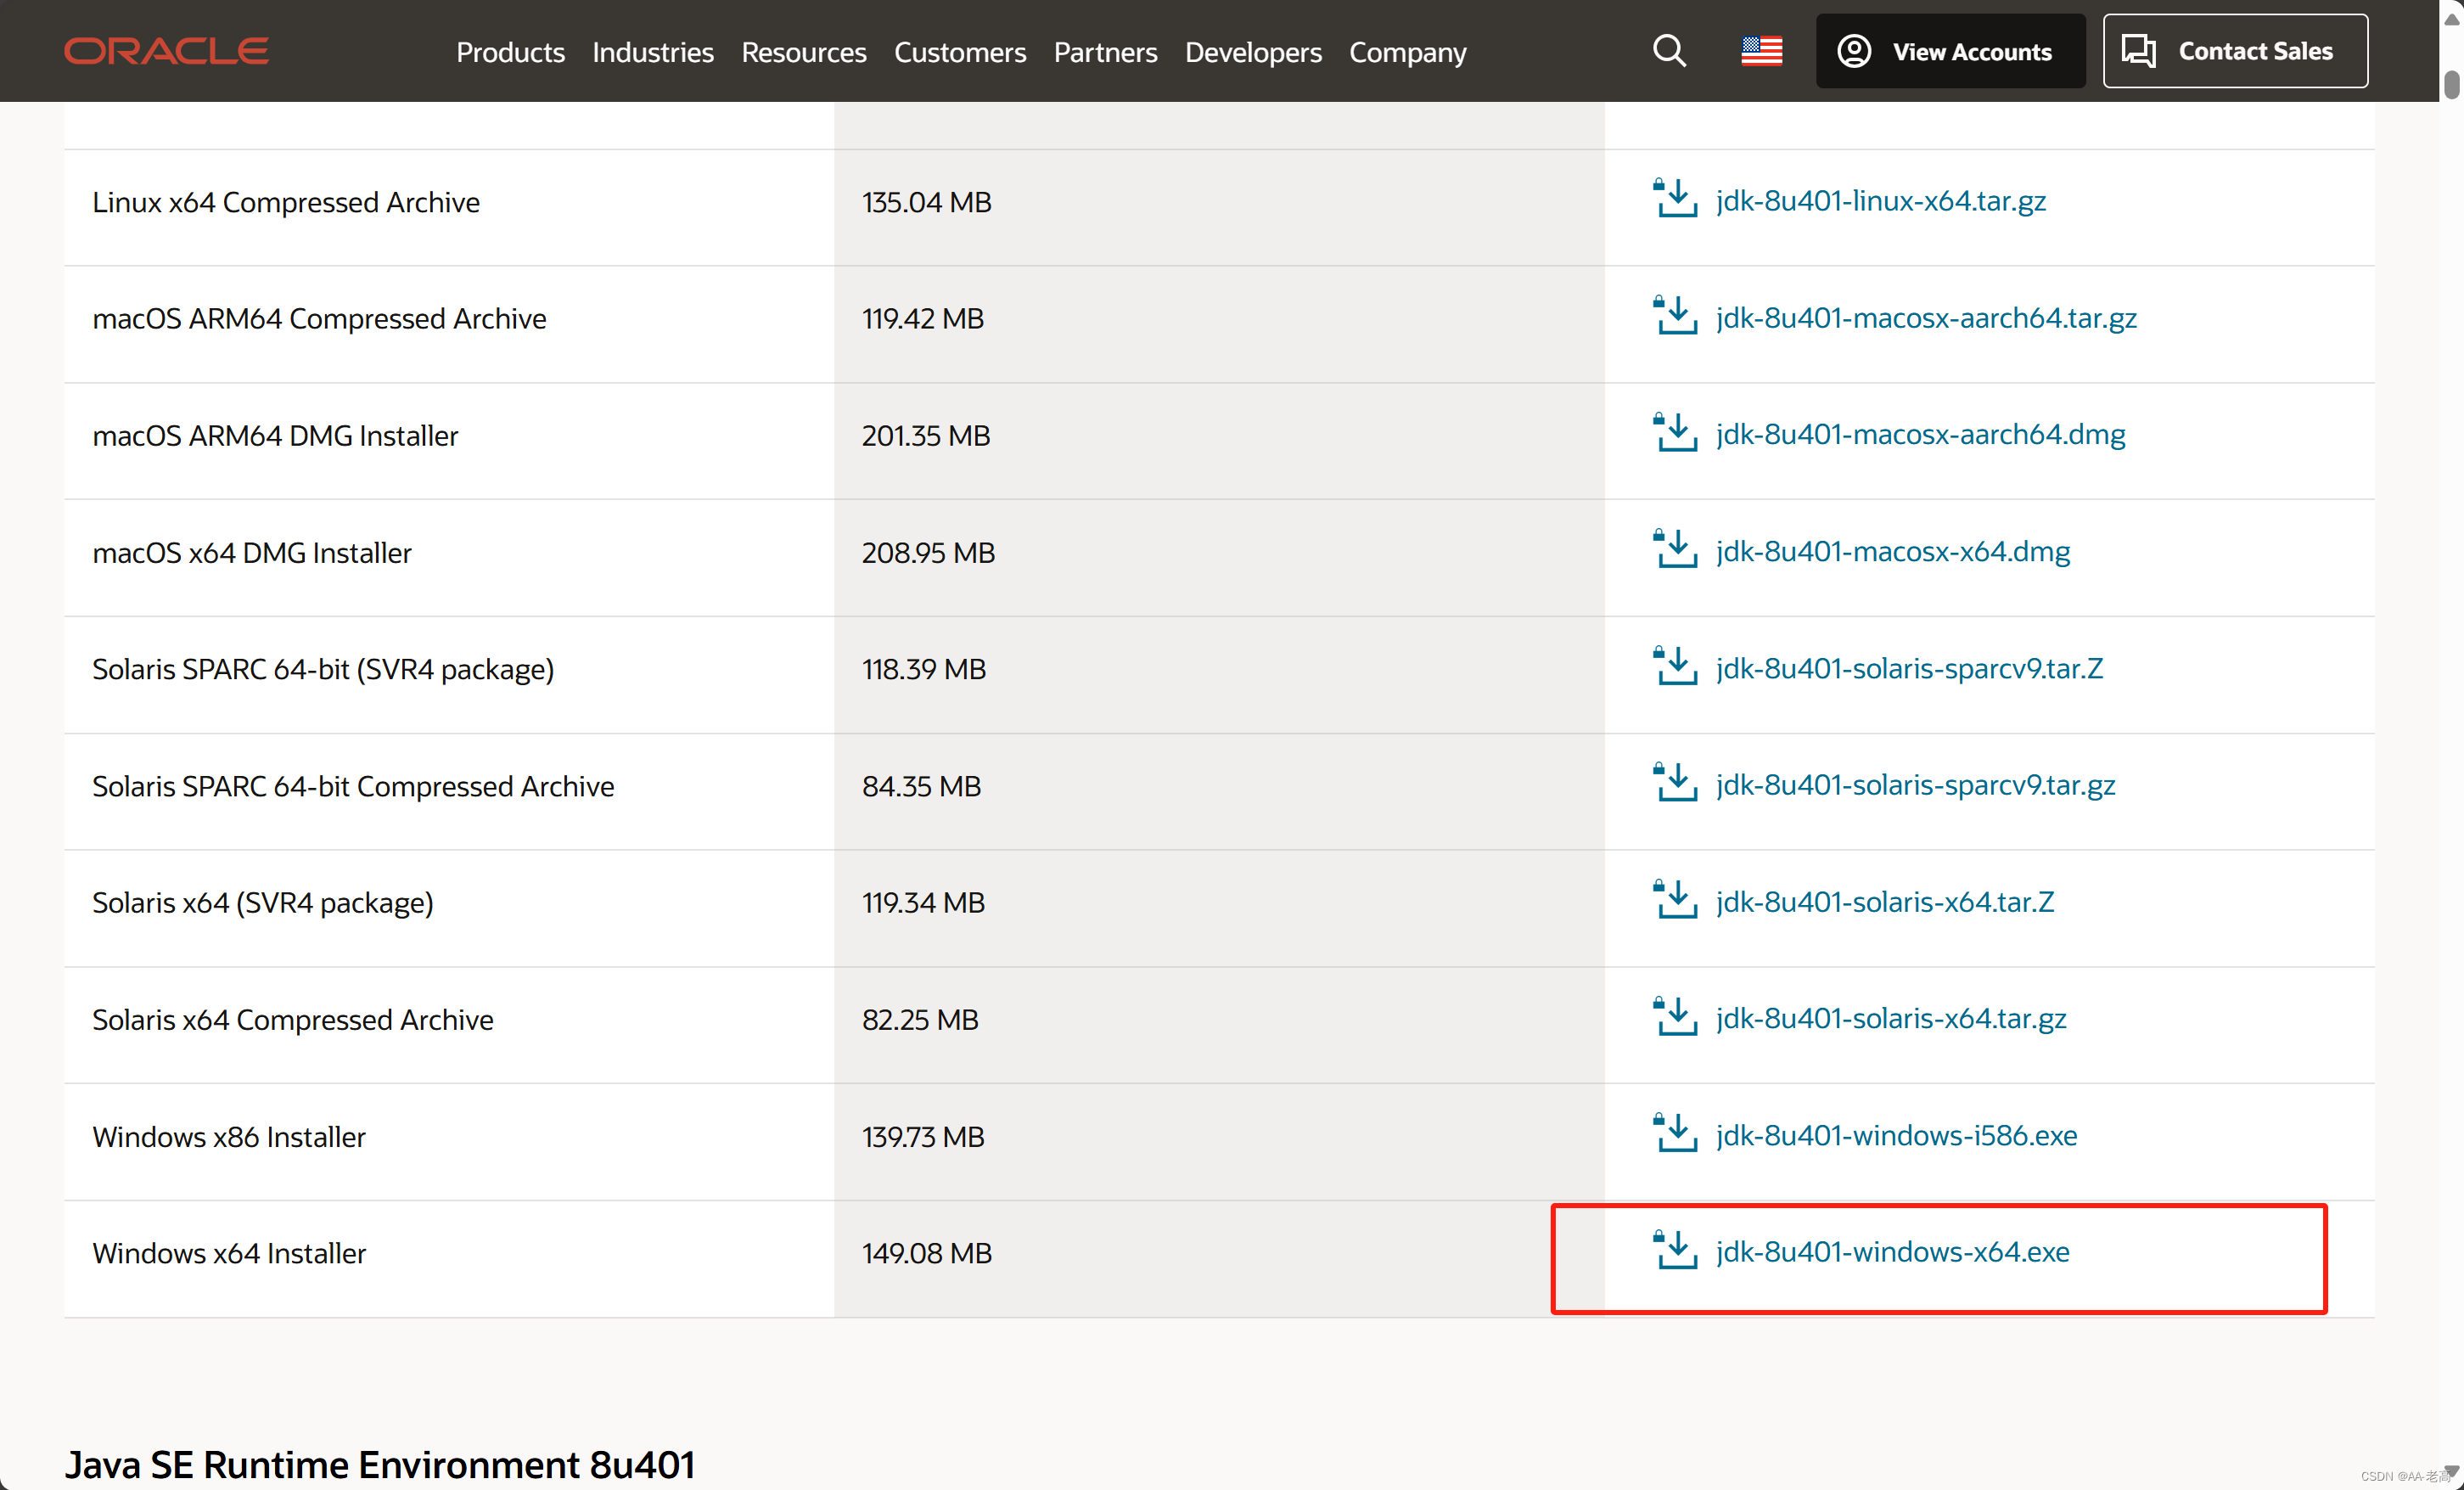Click the Contact Sales button
The width and height of the screenshot is (2464, 1490).
[2235, 51]
